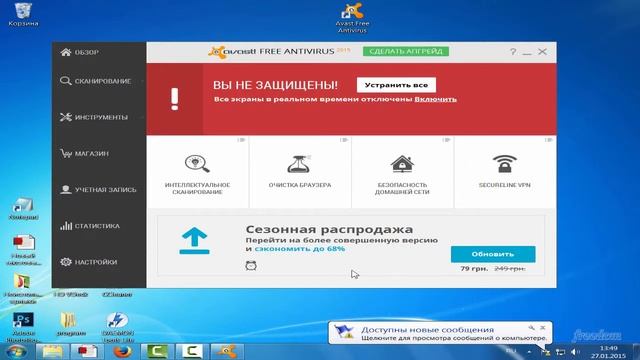Image resolution: width=640 pixels, height=360 pixels.
Task: Open the SecureLine VPN tile
Action: 505,173
